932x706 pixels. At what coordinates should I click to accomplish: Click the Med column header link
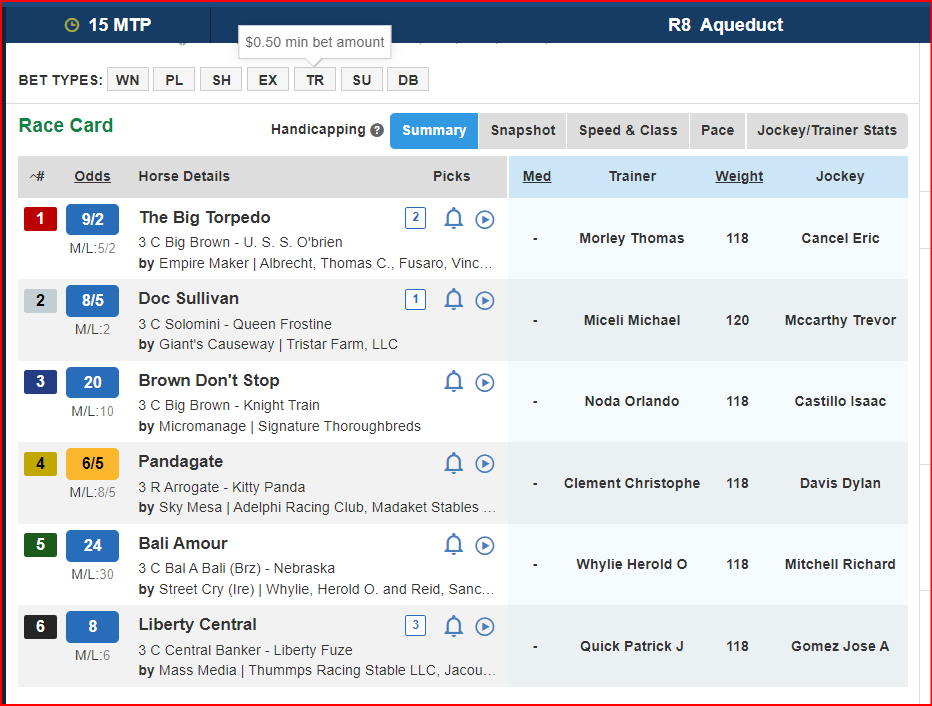537,176
